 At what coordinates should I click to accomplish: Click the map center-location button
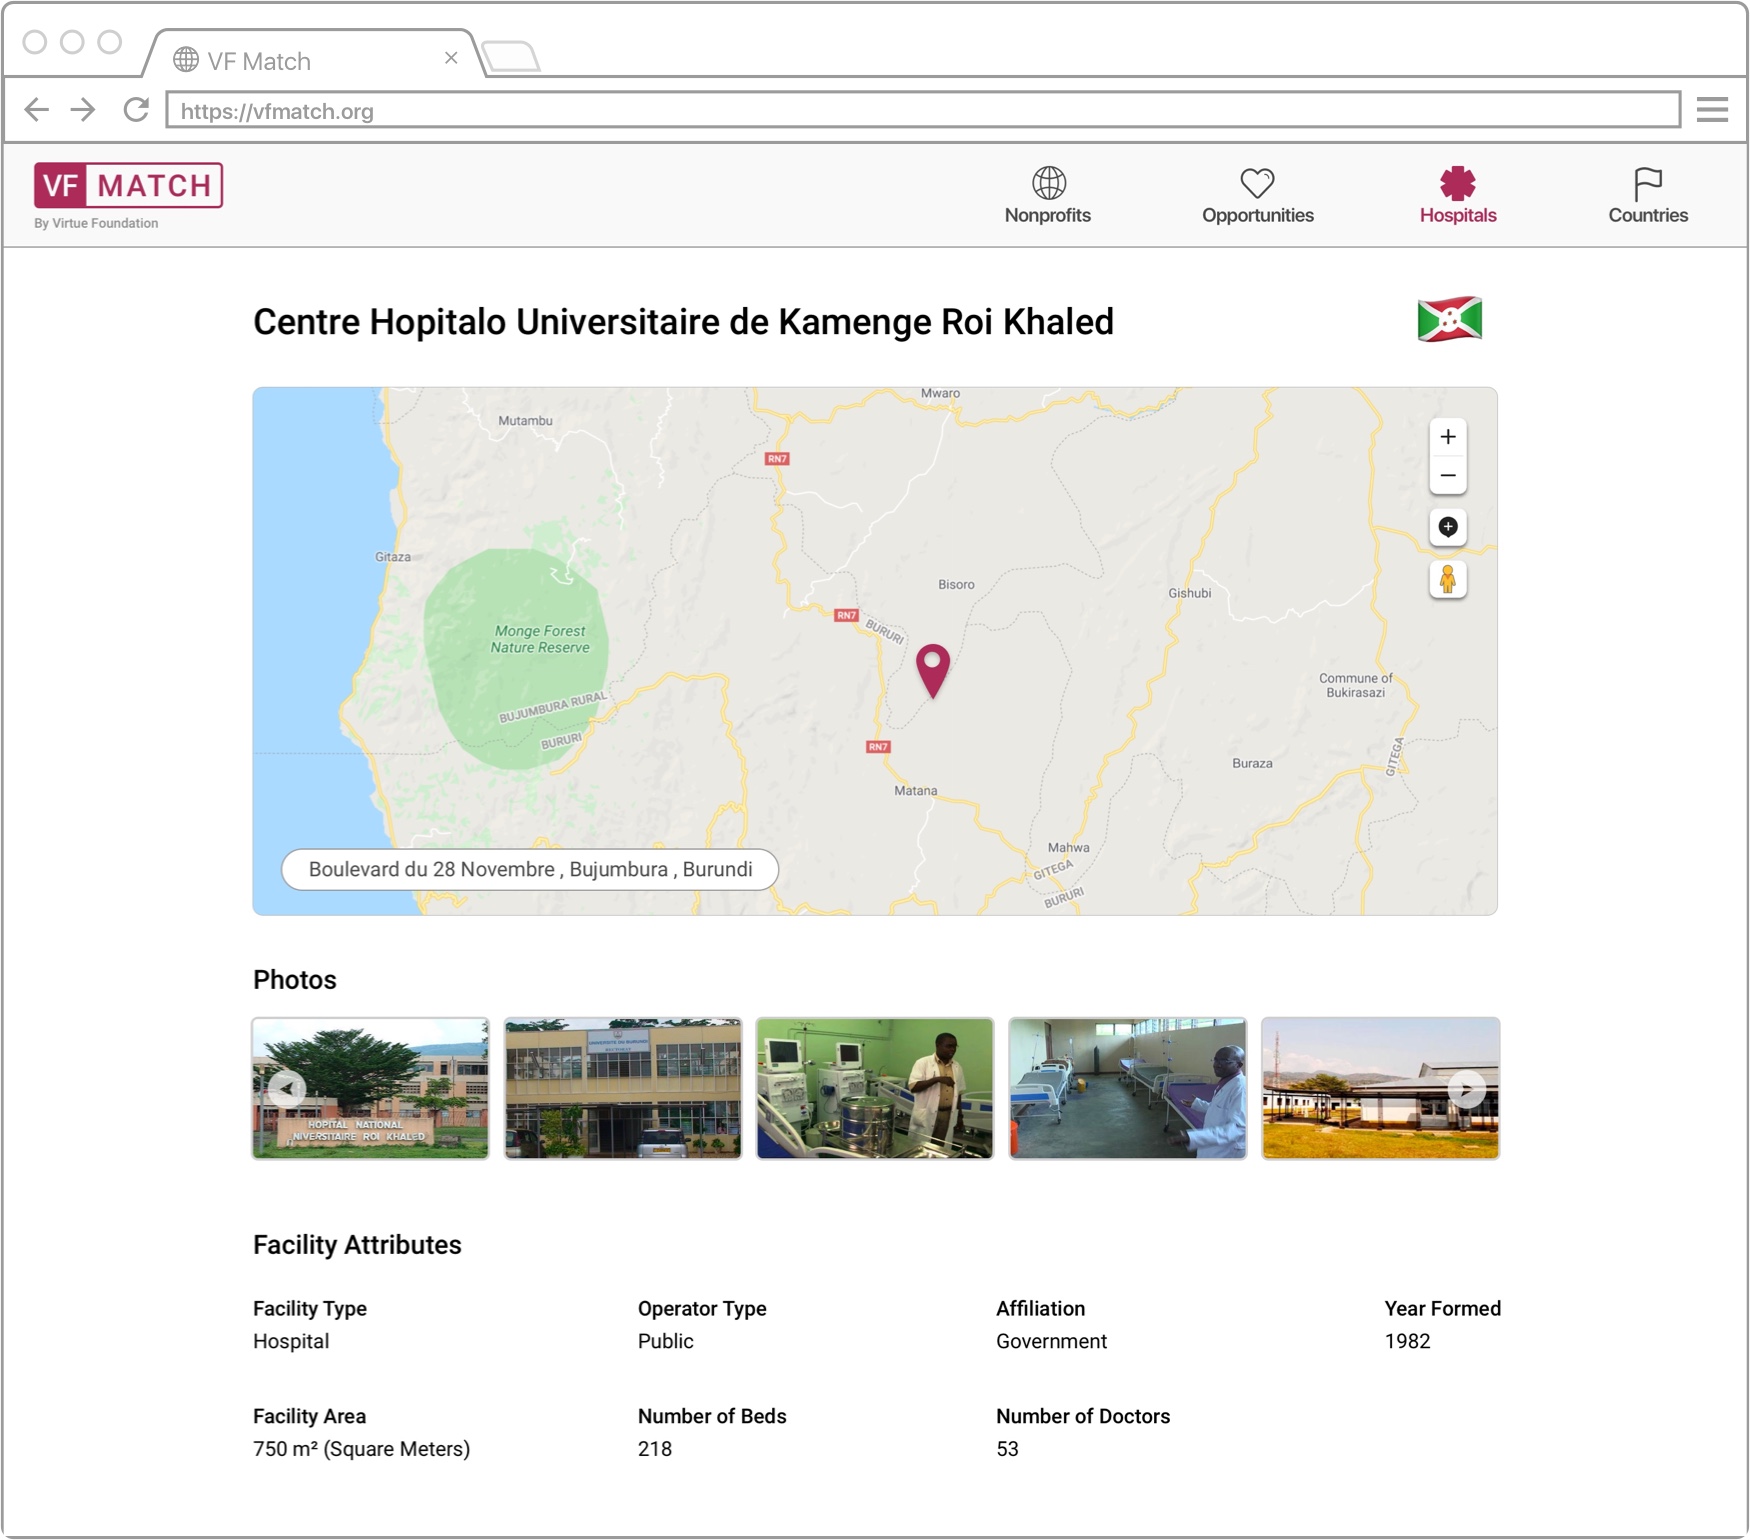(x=1447, y=527)
